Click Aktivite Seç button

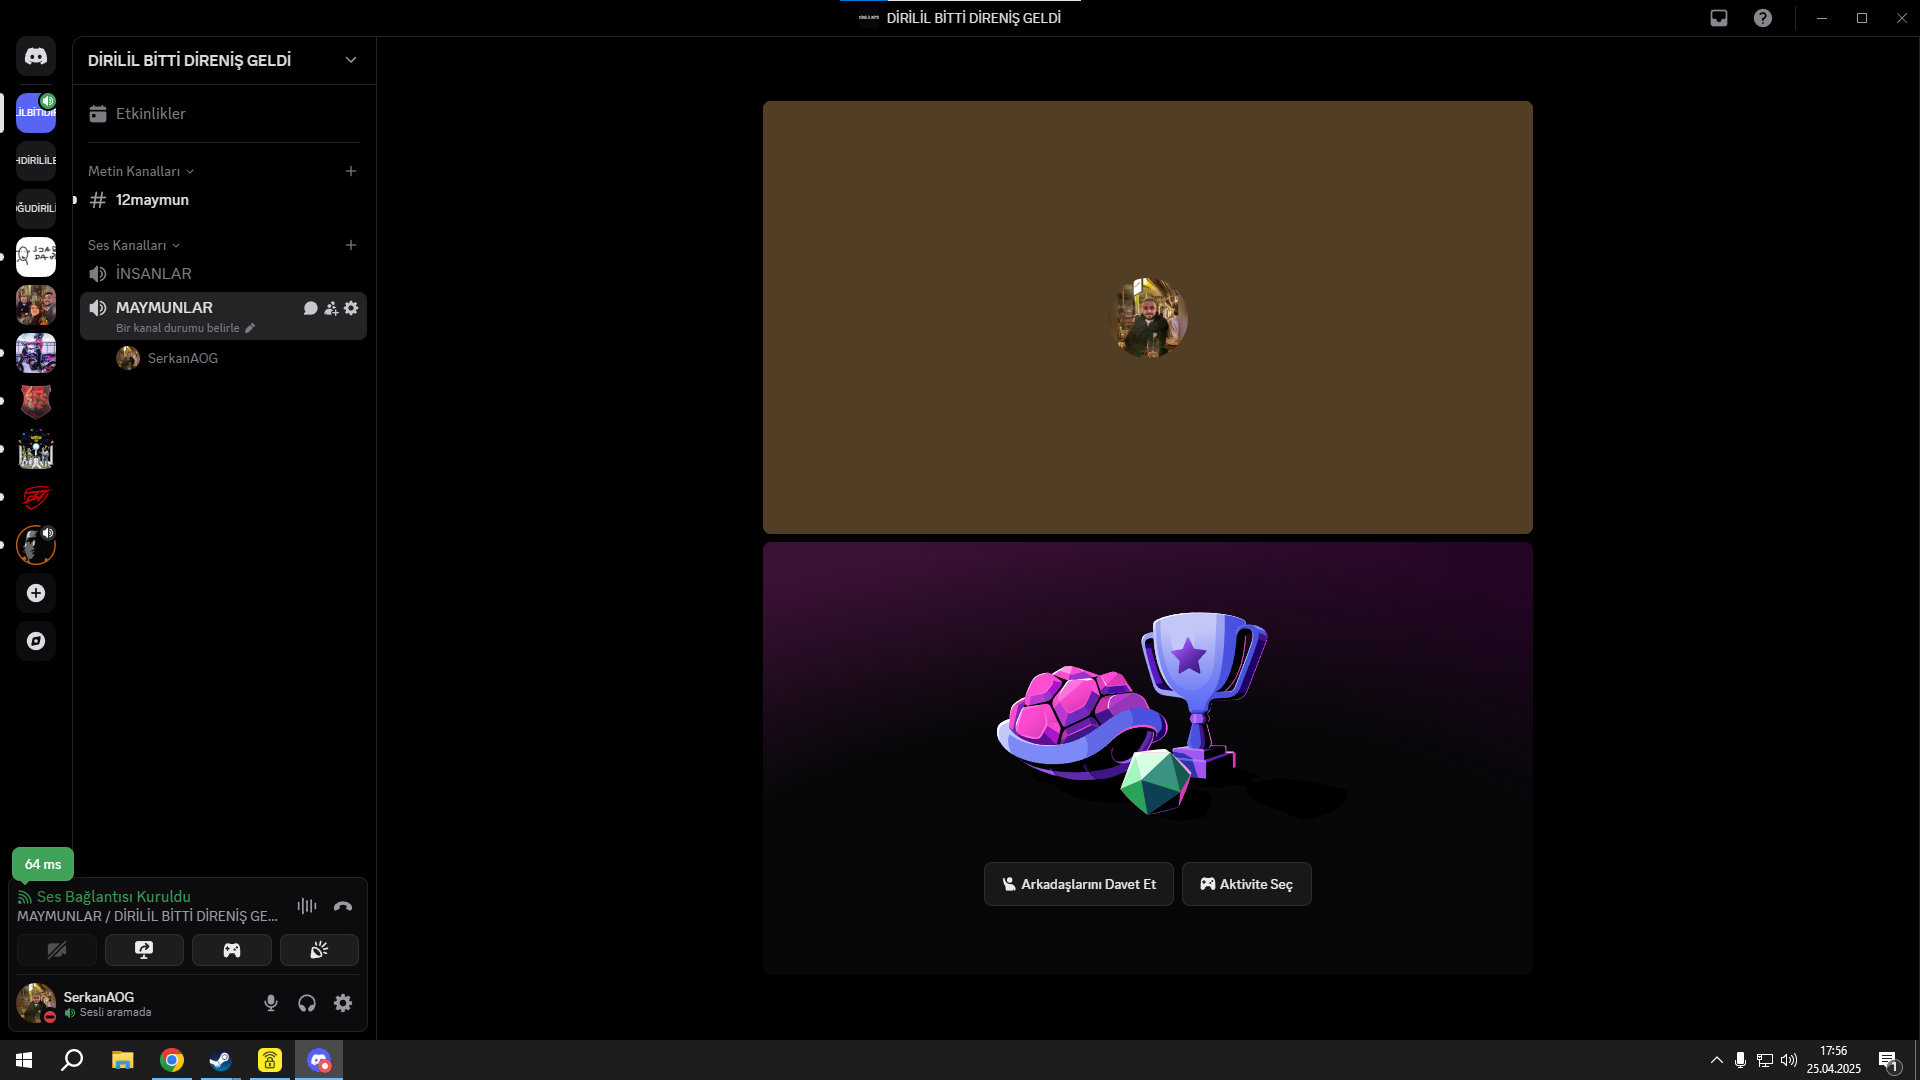1246,884
